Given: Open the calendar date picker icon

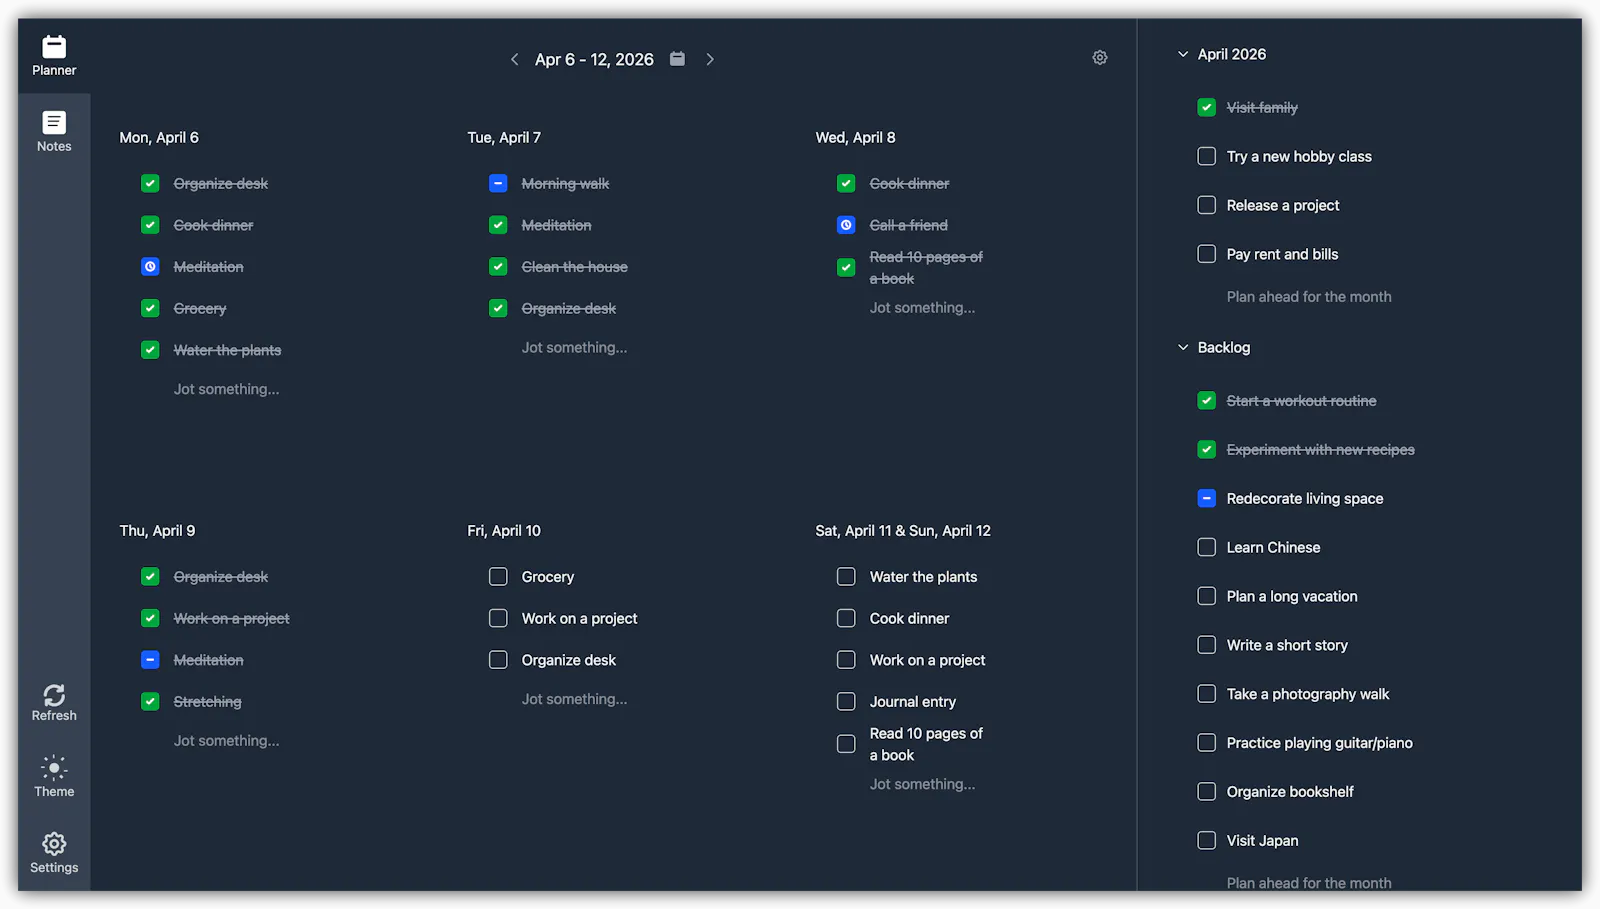Looking at the screenshot, I should tap(677, 59).
